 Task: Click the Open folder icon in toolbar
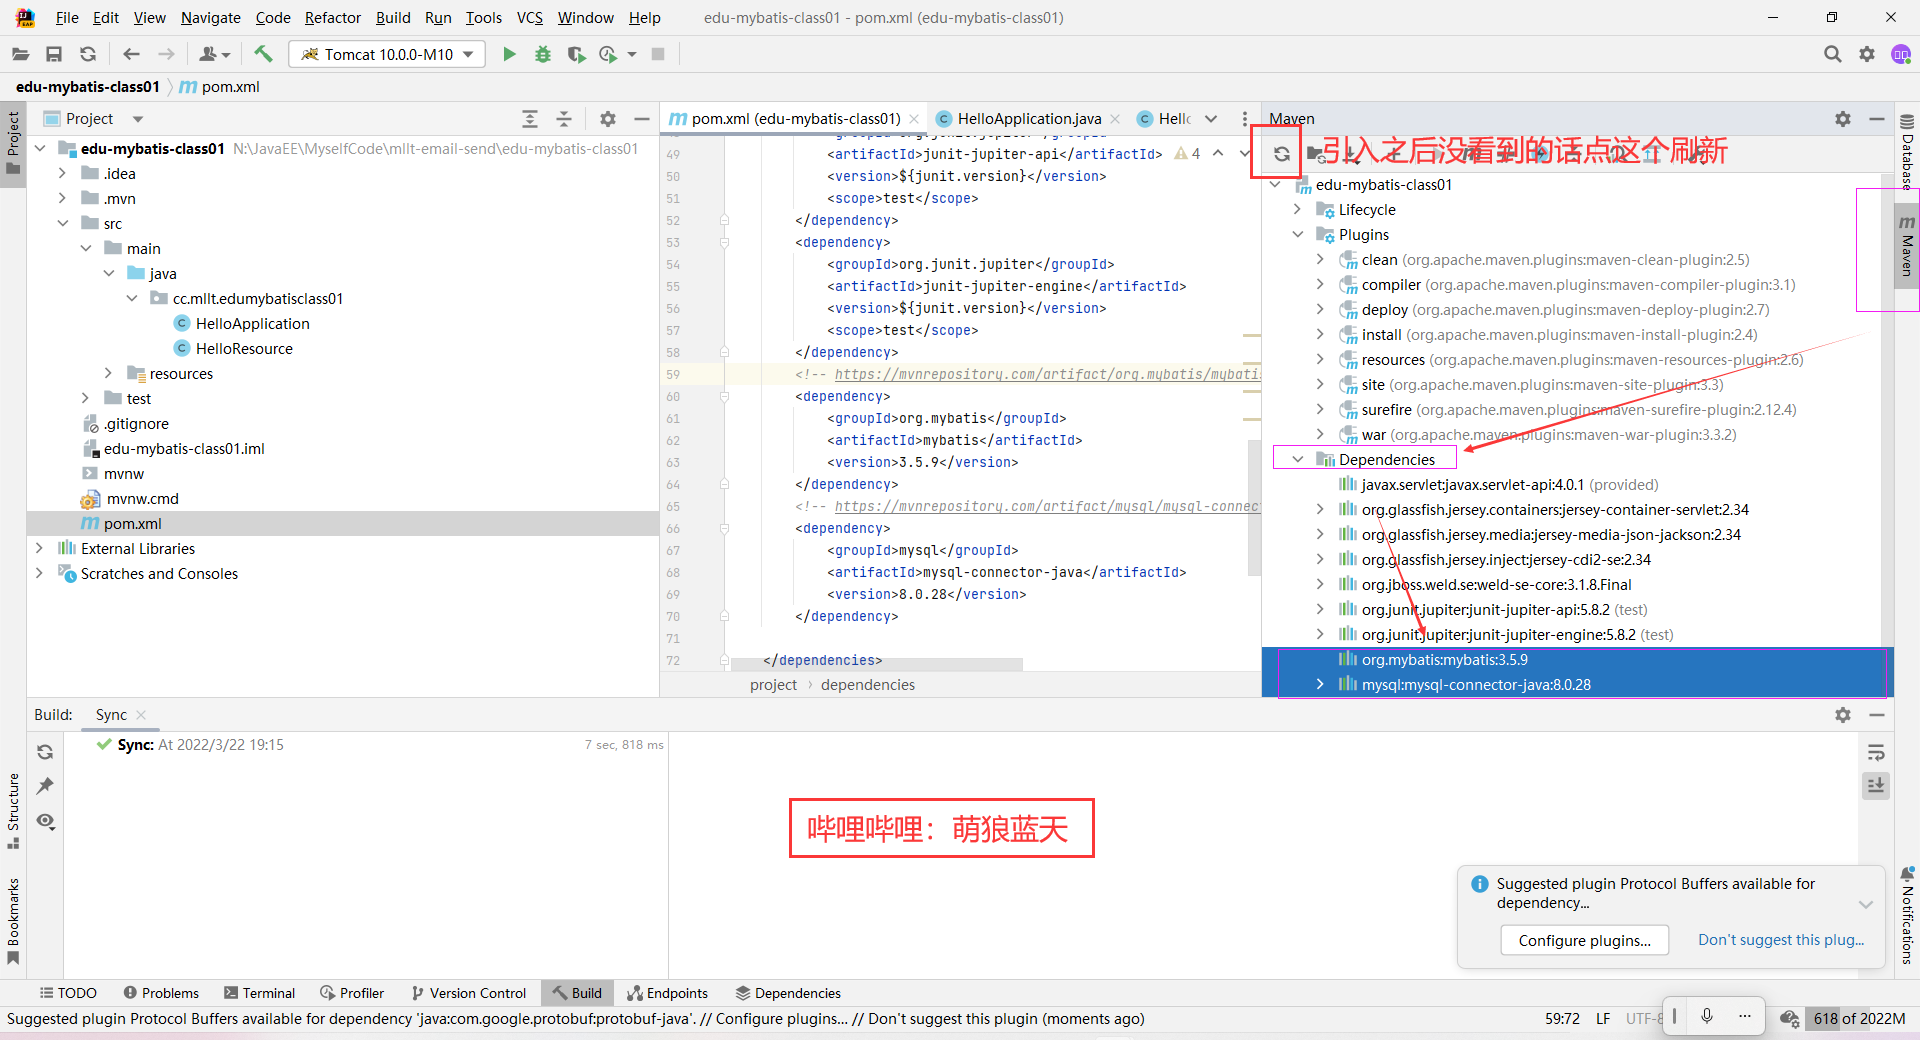click(x=20, y=54)
